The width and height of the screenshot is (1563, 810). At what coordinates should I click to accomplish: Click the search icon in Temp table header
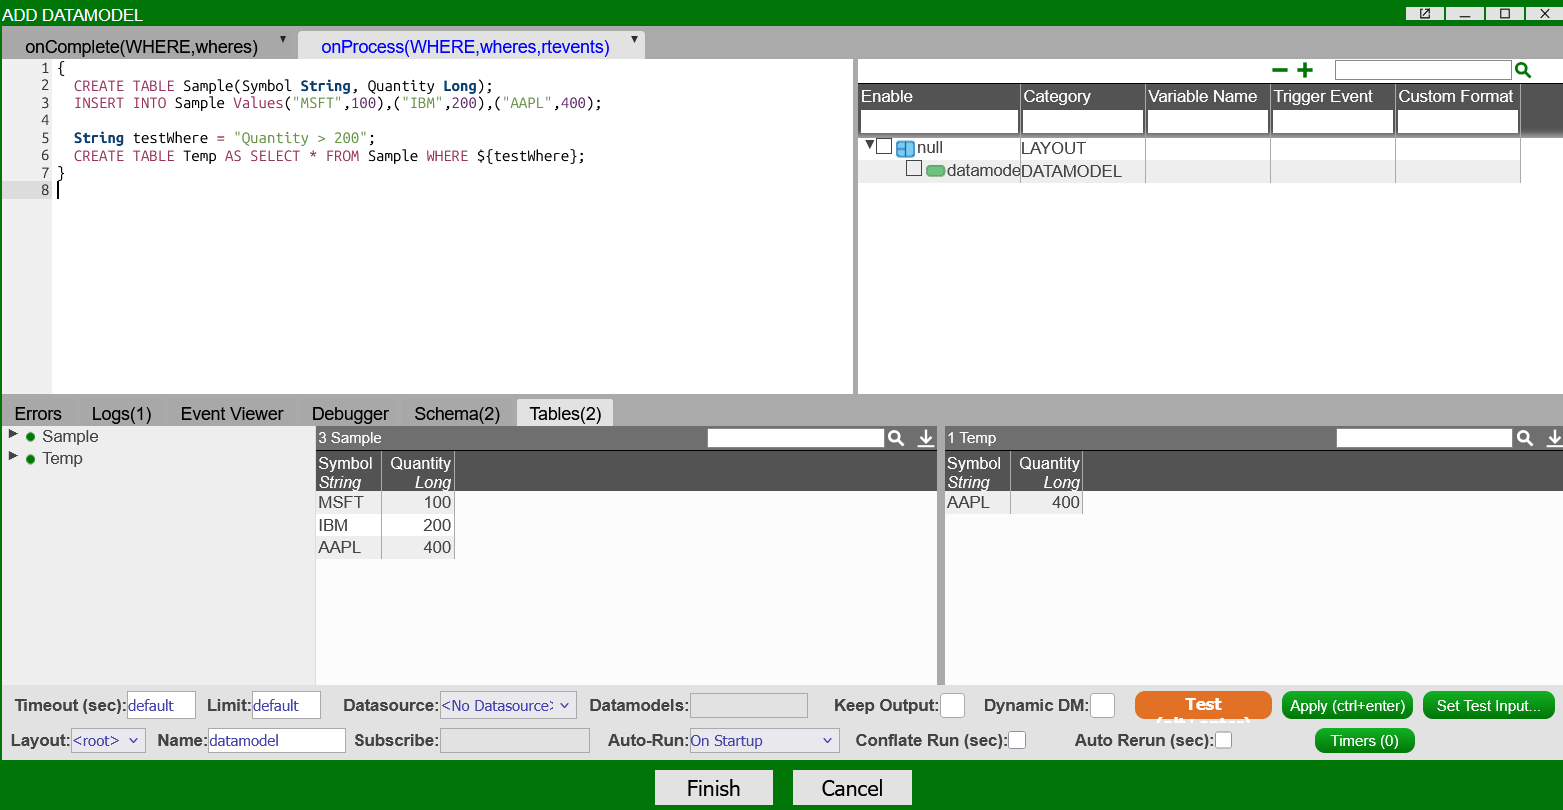pos(1524,438)
